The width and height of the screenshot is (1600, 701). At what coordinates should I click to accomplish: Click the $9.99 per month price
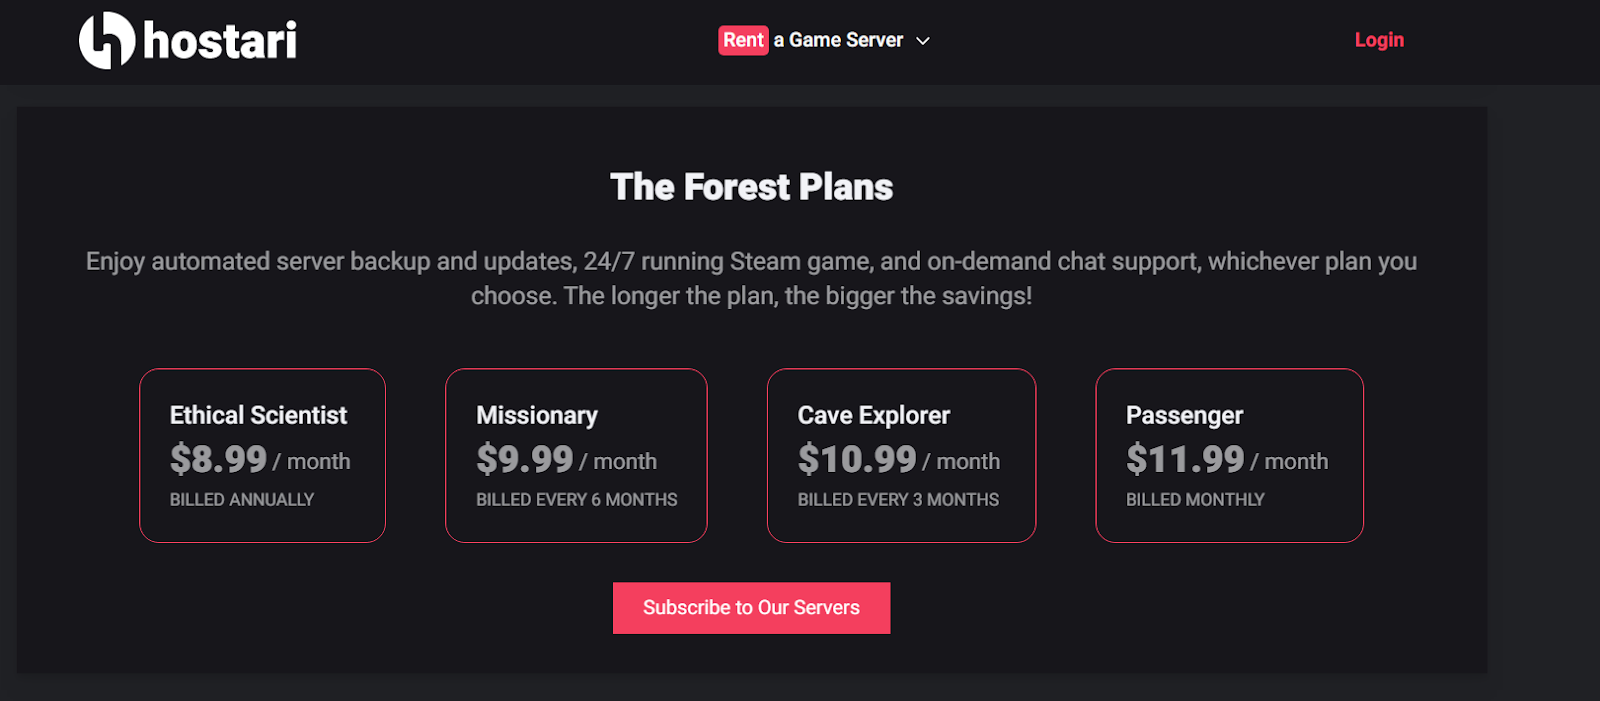(x=566, y=460)
